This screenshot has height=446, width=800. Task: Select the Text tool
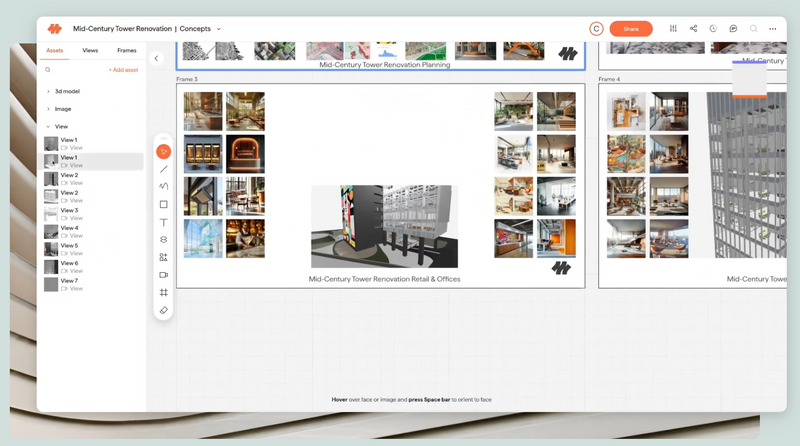(163, 222)
